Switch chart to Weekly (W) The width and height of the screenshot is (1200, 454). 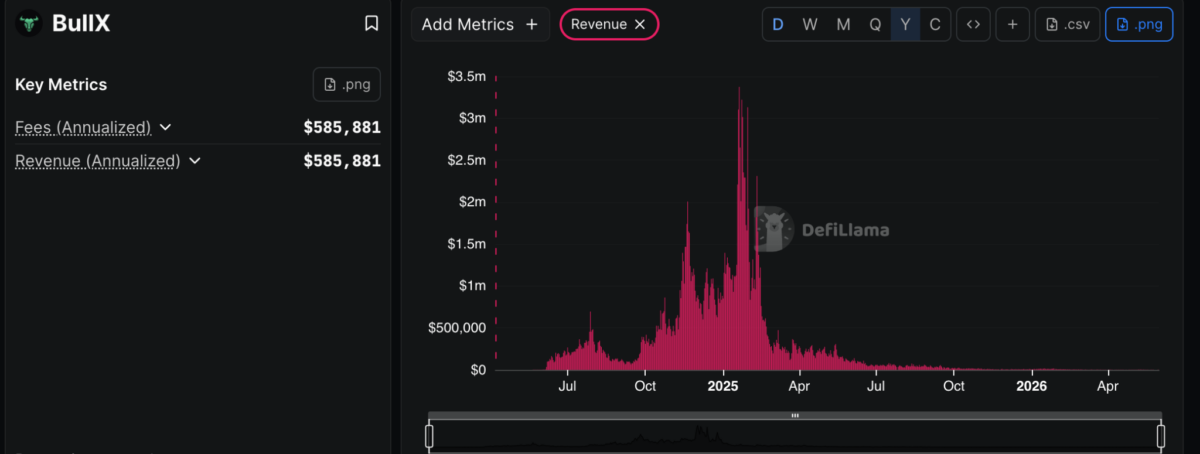click(x=810, y=25)
